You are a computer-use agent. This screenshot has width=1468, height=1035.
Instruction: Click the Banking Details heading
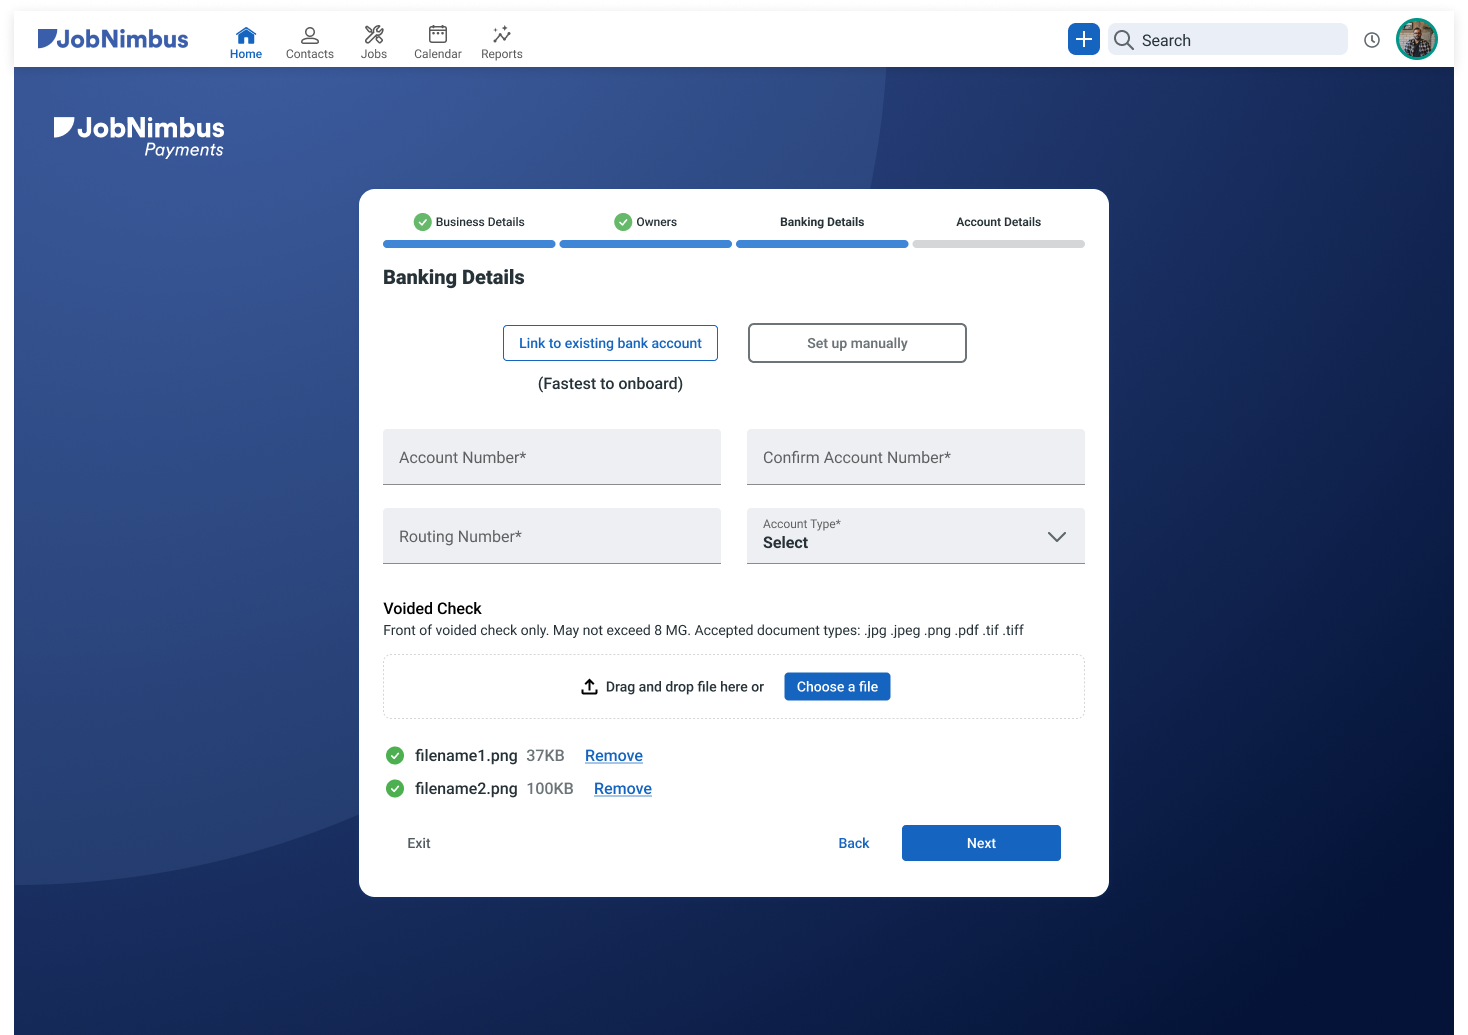coord(454,277)
